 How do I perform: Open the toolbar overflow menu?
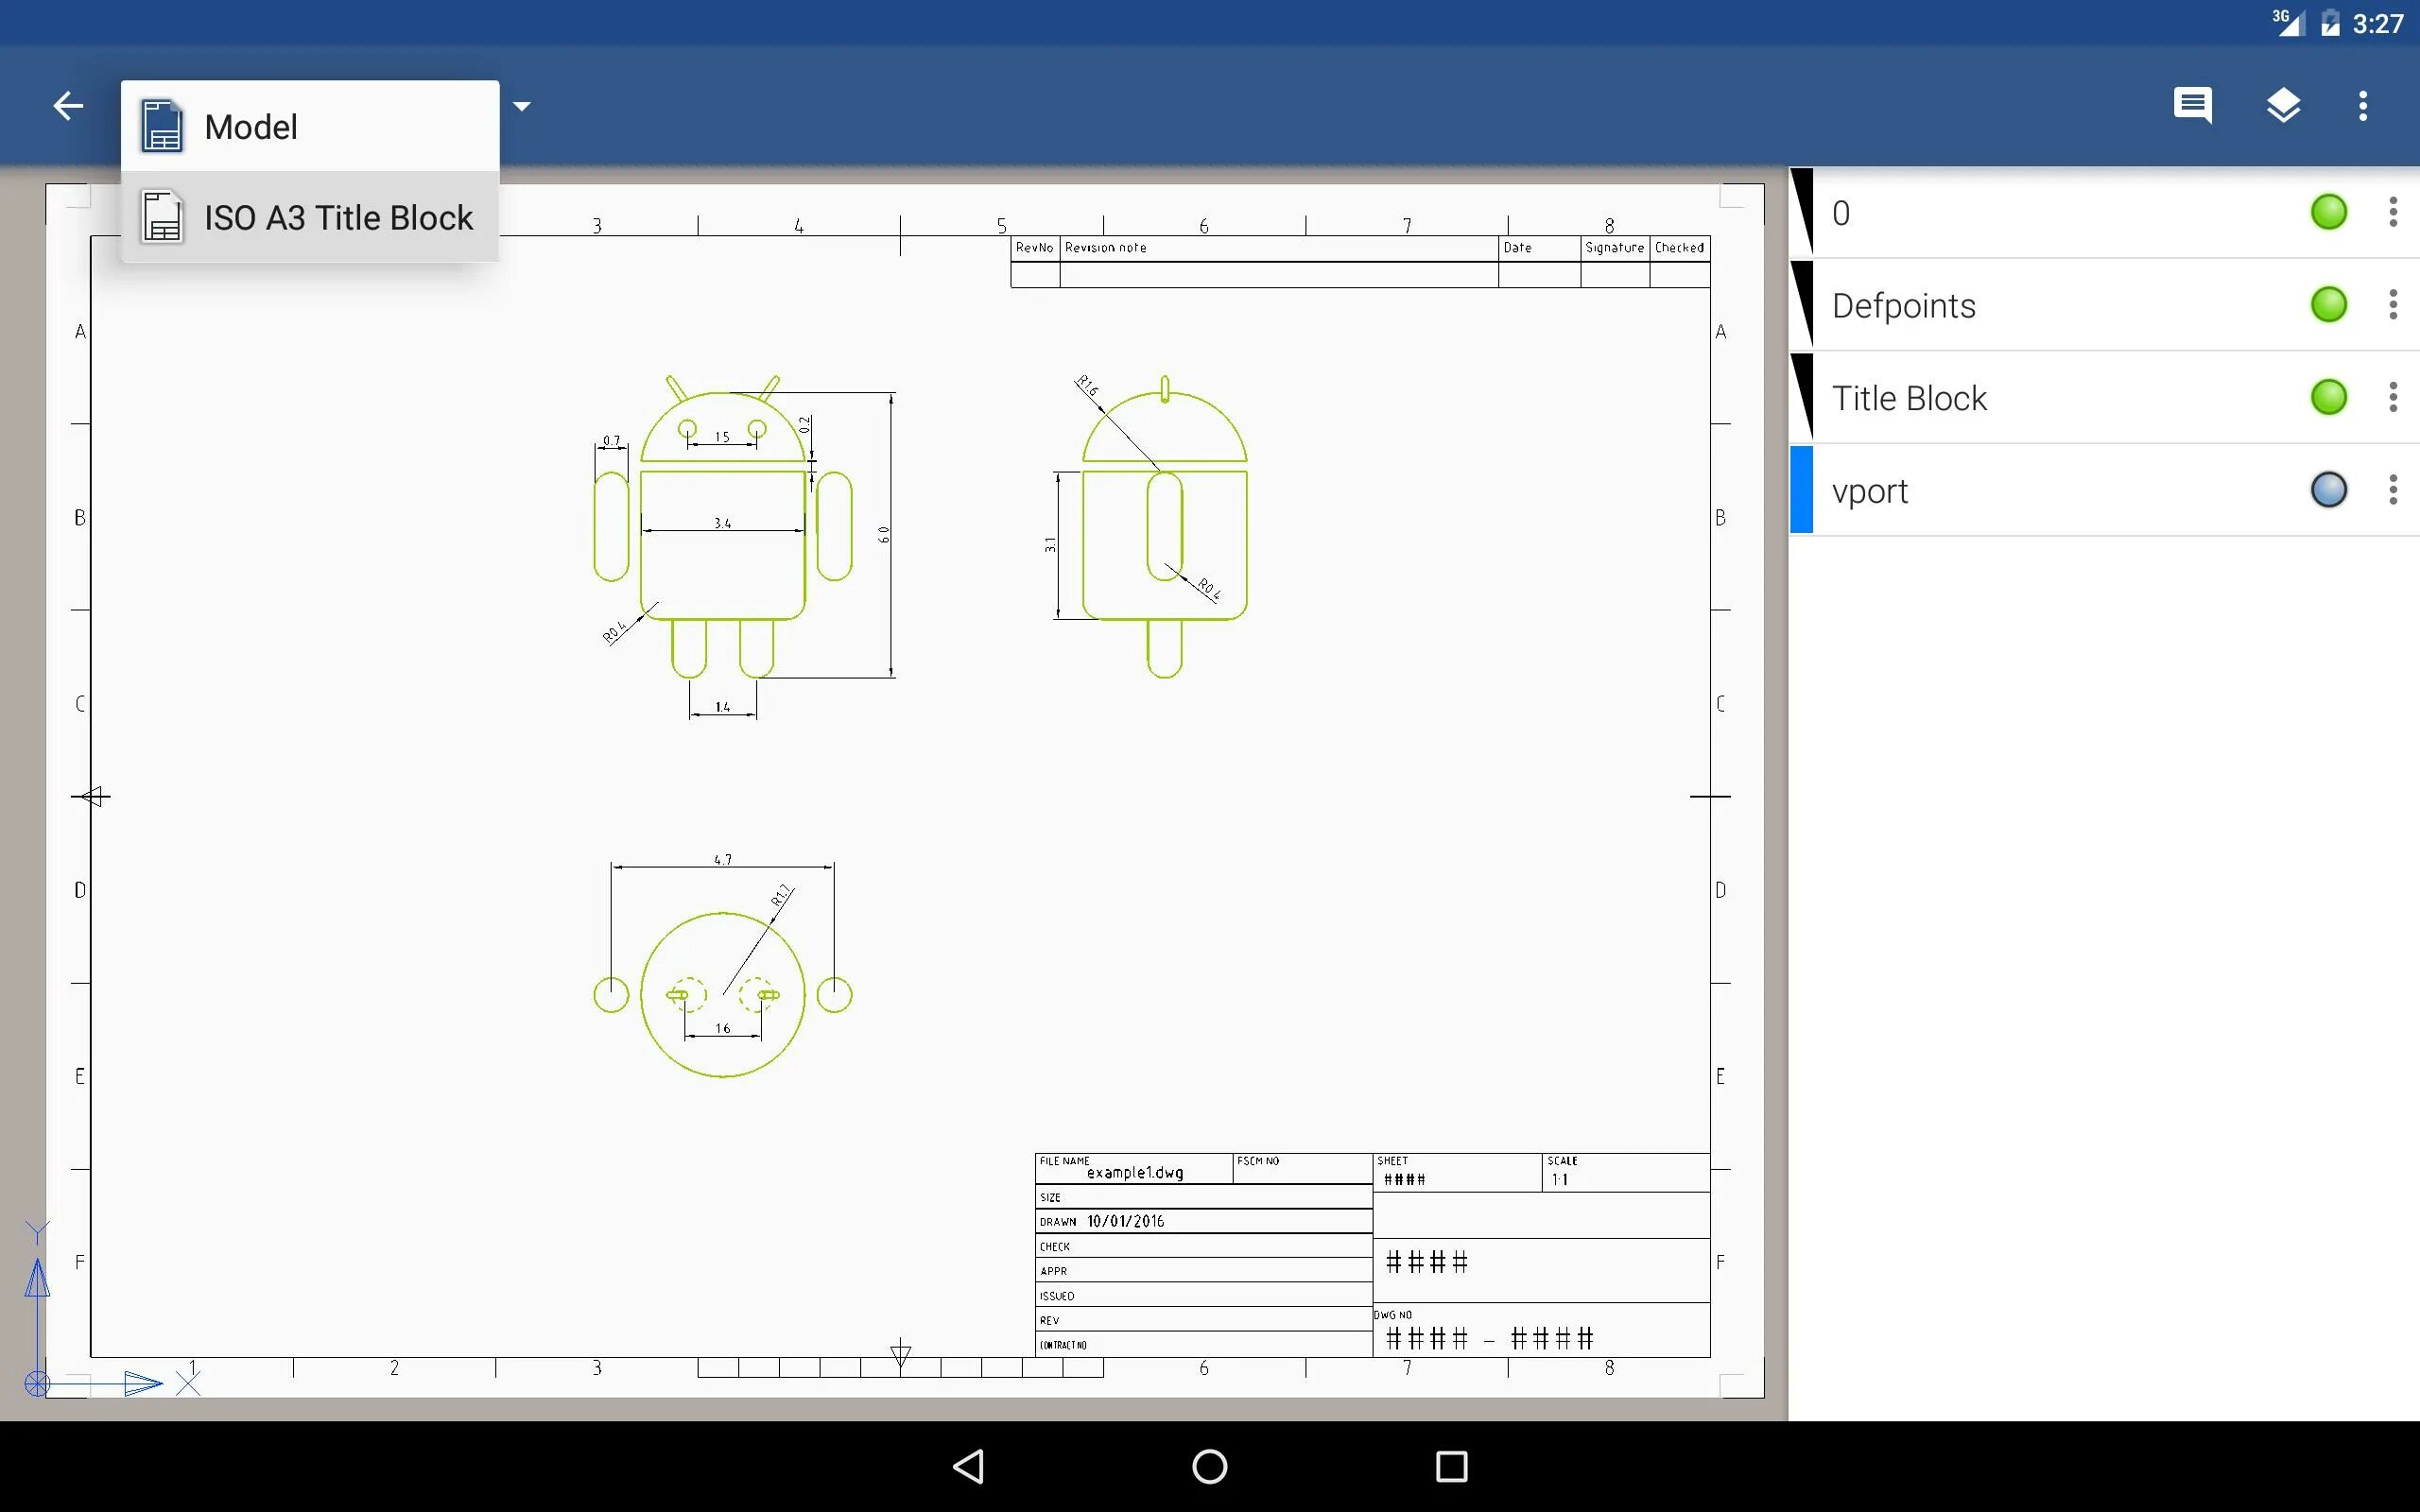click(2363, 105)
